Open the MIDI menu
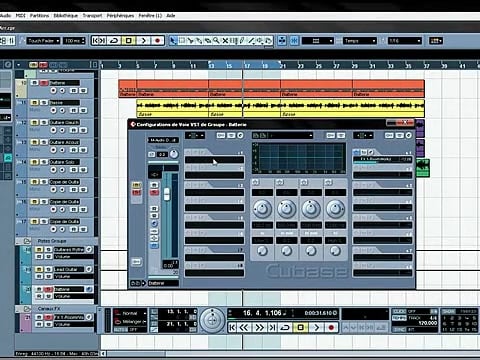 click(20, 16)
